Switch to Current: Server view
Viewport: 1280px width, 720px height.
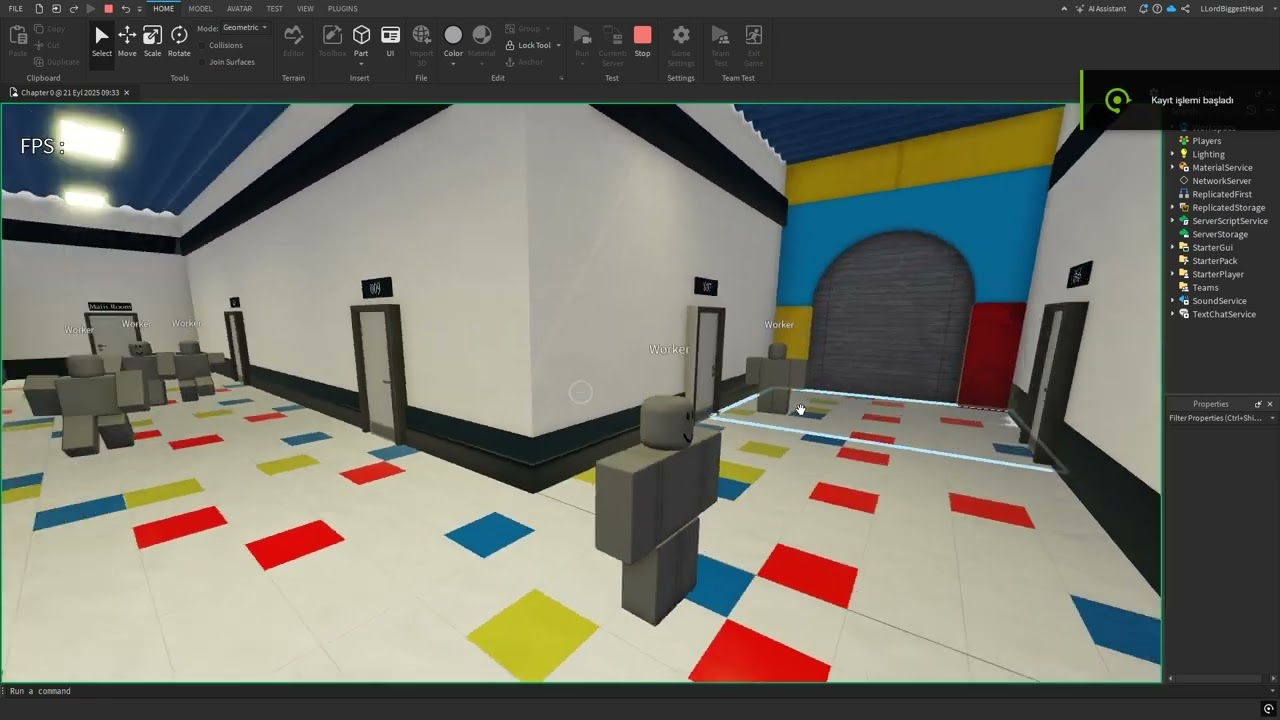coord(612,44)
